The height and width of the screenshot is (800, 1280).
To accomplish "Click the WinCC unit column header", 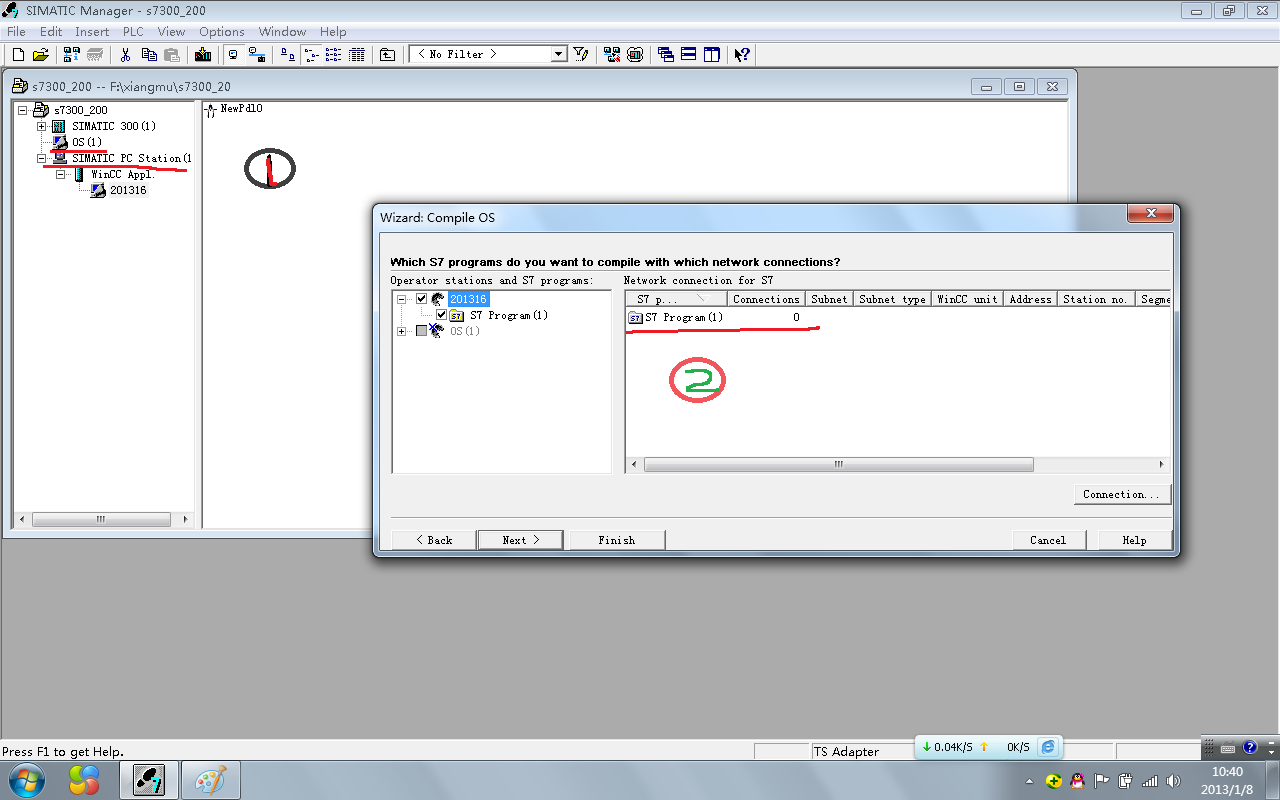I will pos(967,299).
